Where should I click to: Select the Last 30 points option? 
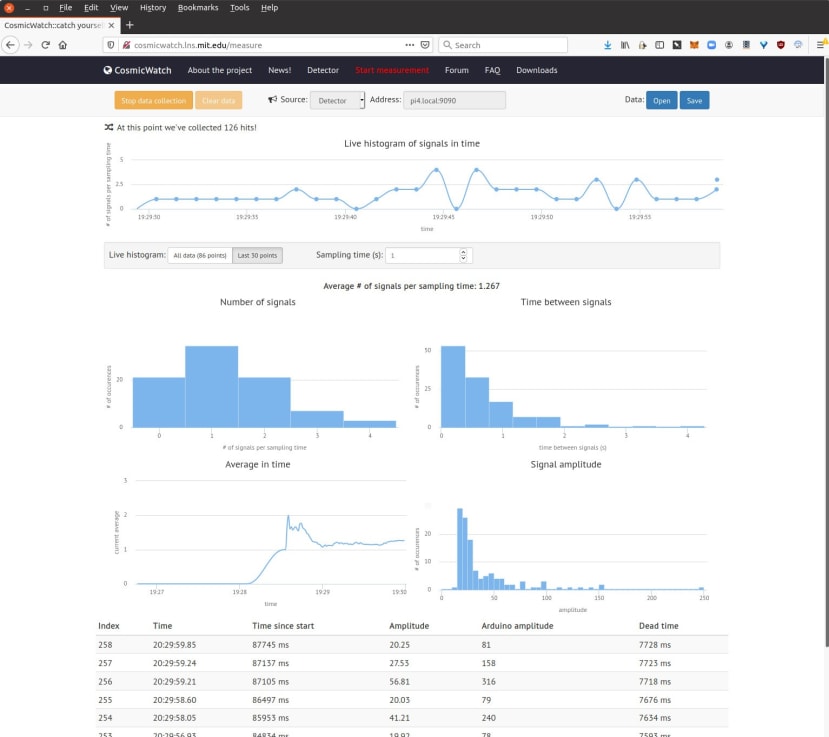[x=258, y=255]
